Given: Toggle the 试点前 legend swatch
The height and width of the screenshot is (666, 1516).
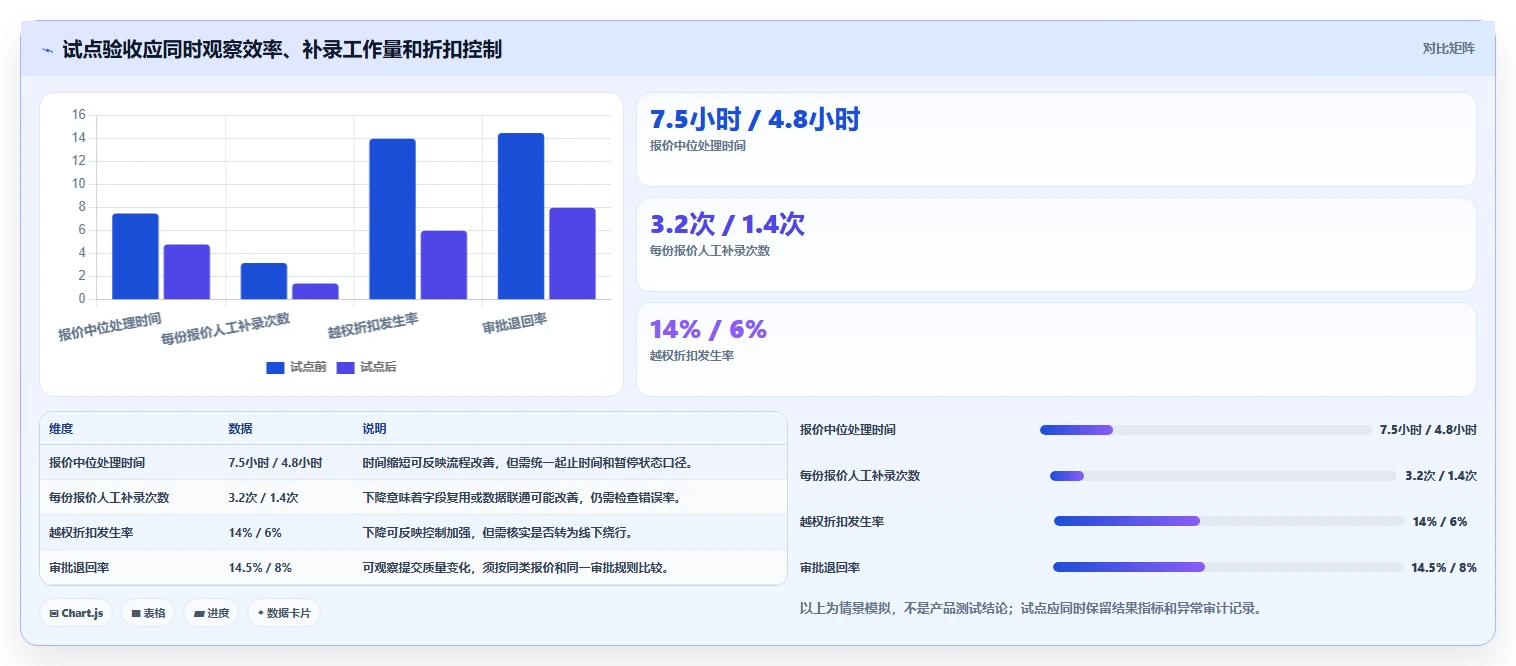Looking at the screenshot, I should click(275, 367).
